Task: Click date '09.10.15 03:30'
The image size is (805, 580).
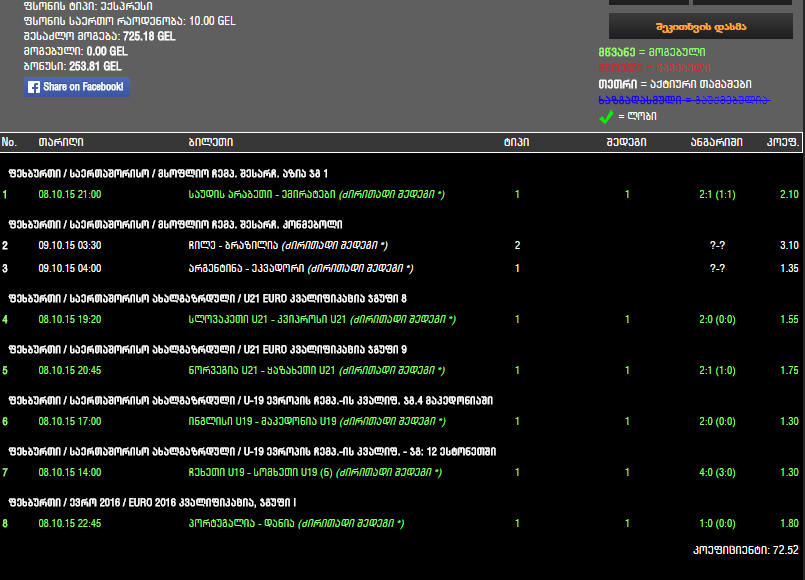Action: pyautogui.click(x=70, y=245)
